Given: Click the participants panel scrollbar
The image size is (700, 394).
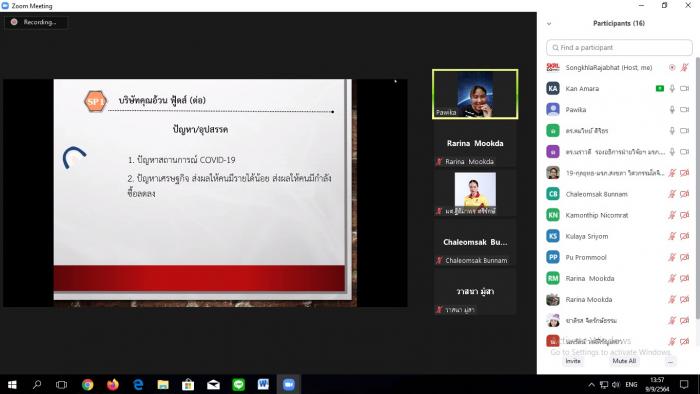Looking at the screenshot, I should click(697, 187).
